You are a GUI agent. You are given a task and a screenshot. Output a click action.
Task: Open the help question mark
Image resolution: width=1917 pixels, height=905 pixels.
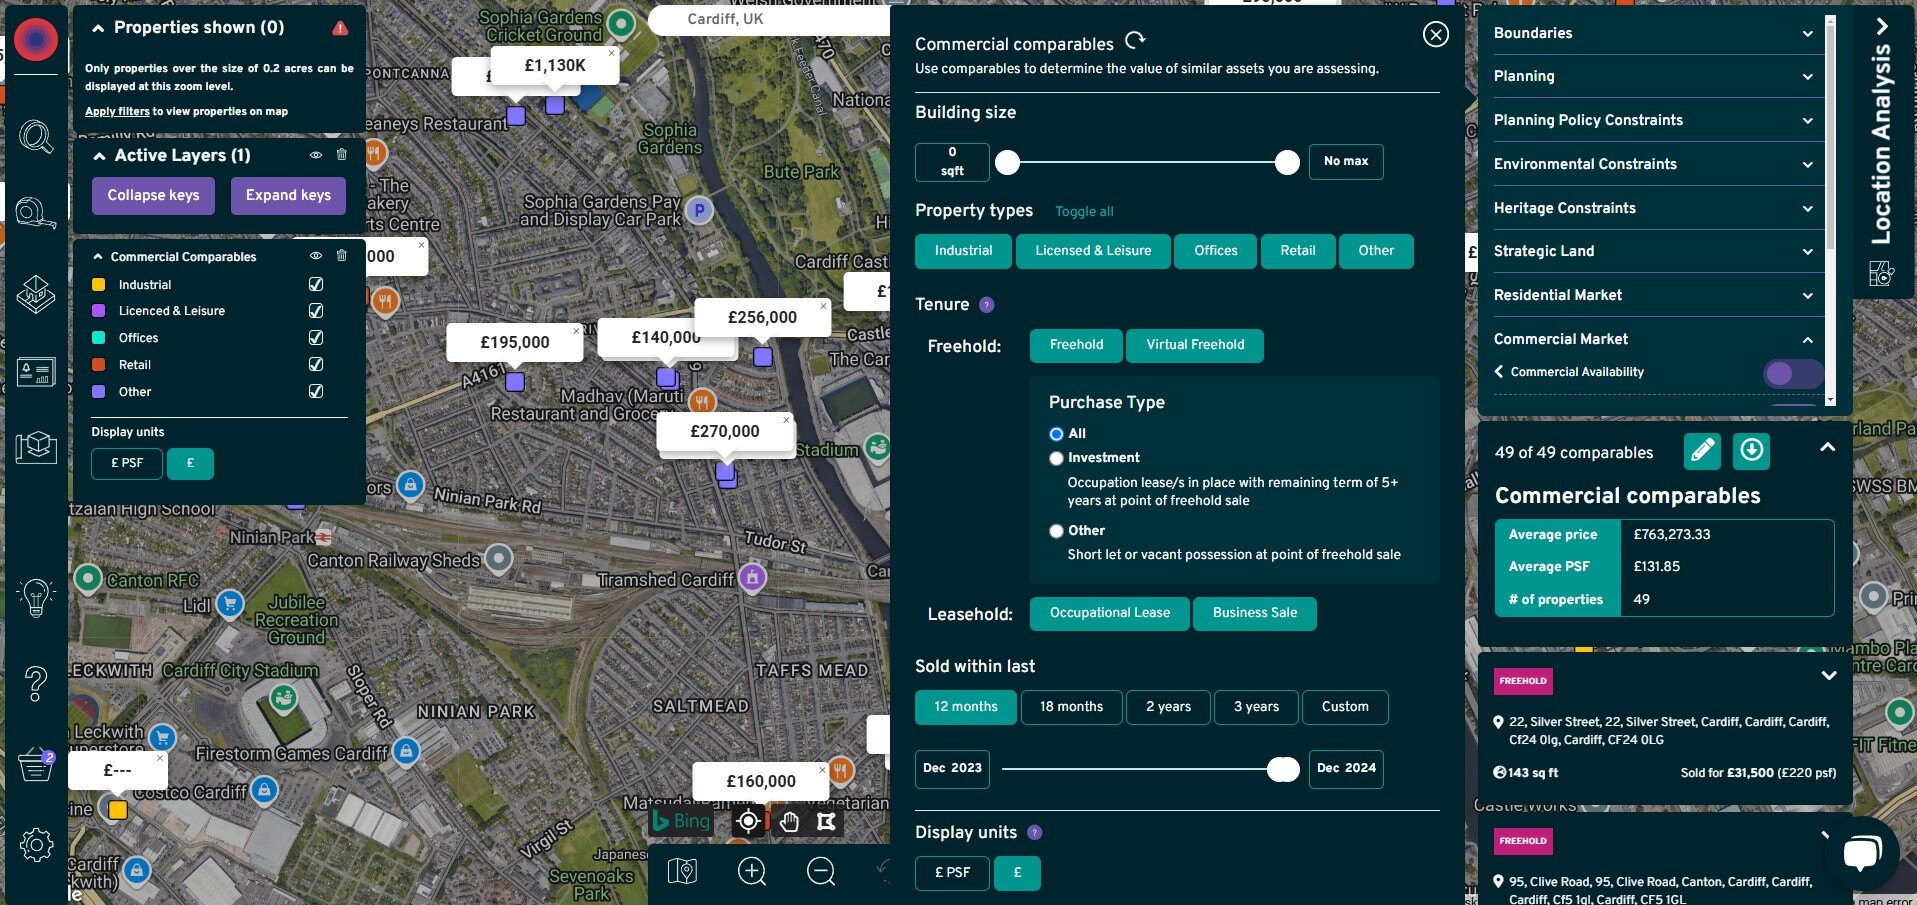pos(36,684)
